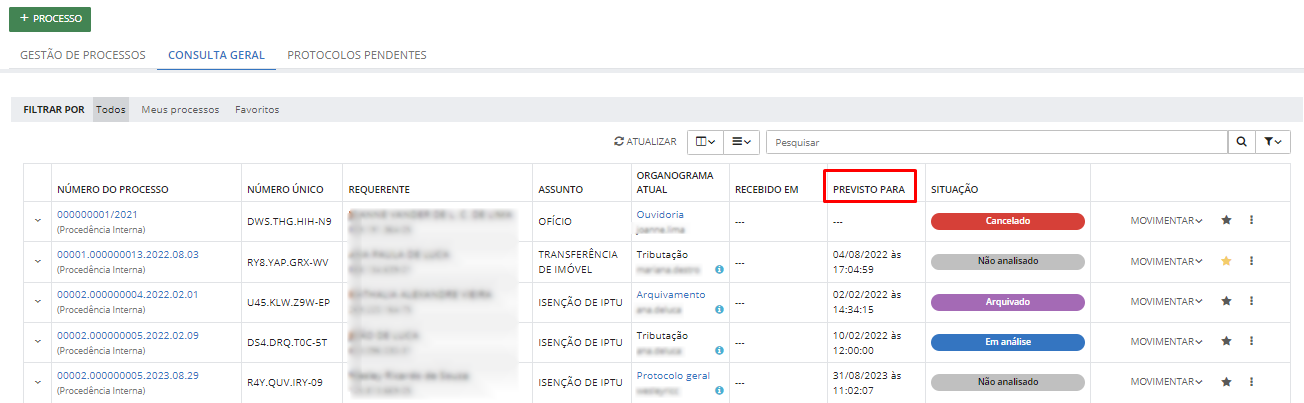Image resolution: width=1304 pixels, height=403 pixels.
Task: Open the PROTOCOLOS PENDENTES tab
Action: [x=357, y=55]
